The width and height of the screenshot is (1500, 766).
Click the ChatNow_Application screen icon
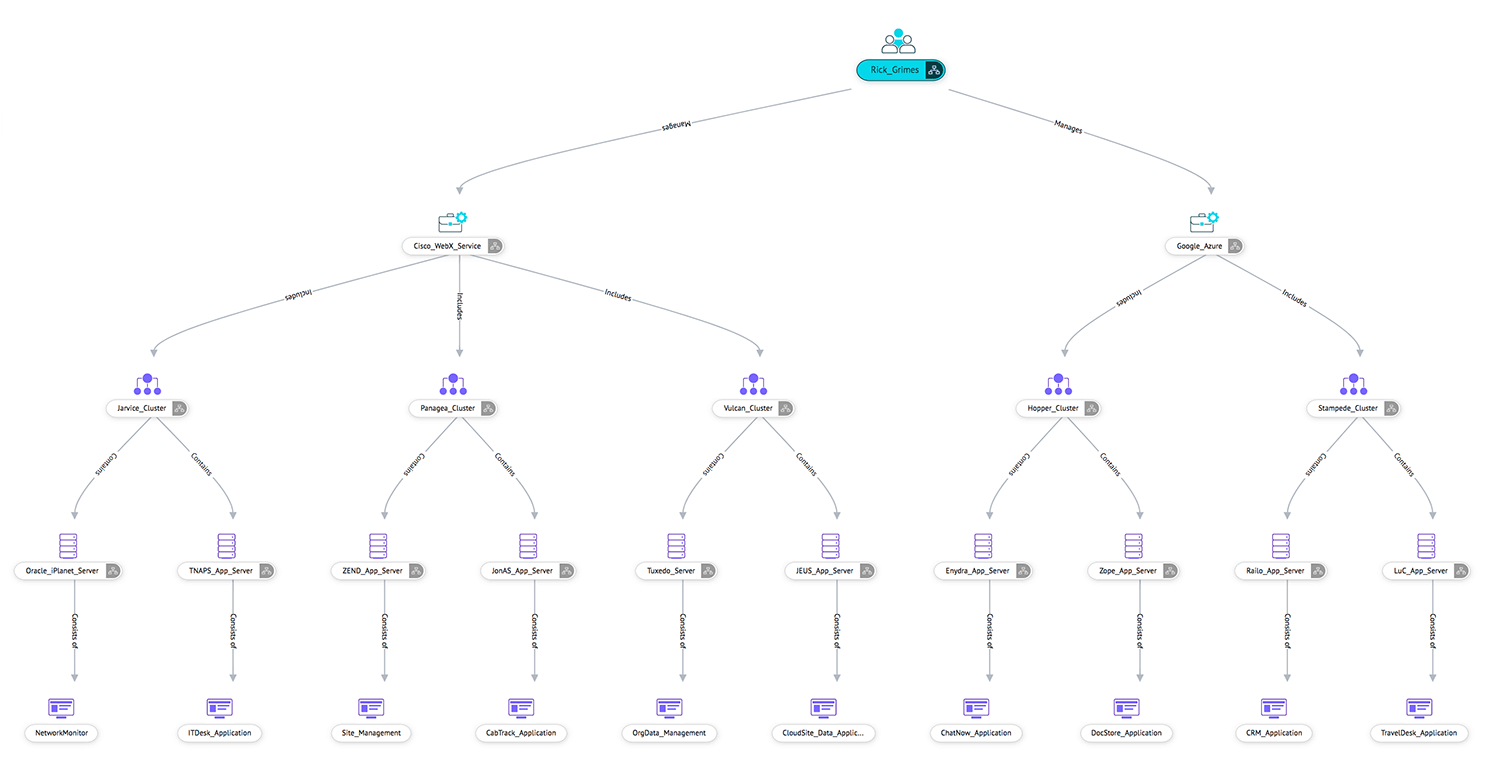point(976,708)
